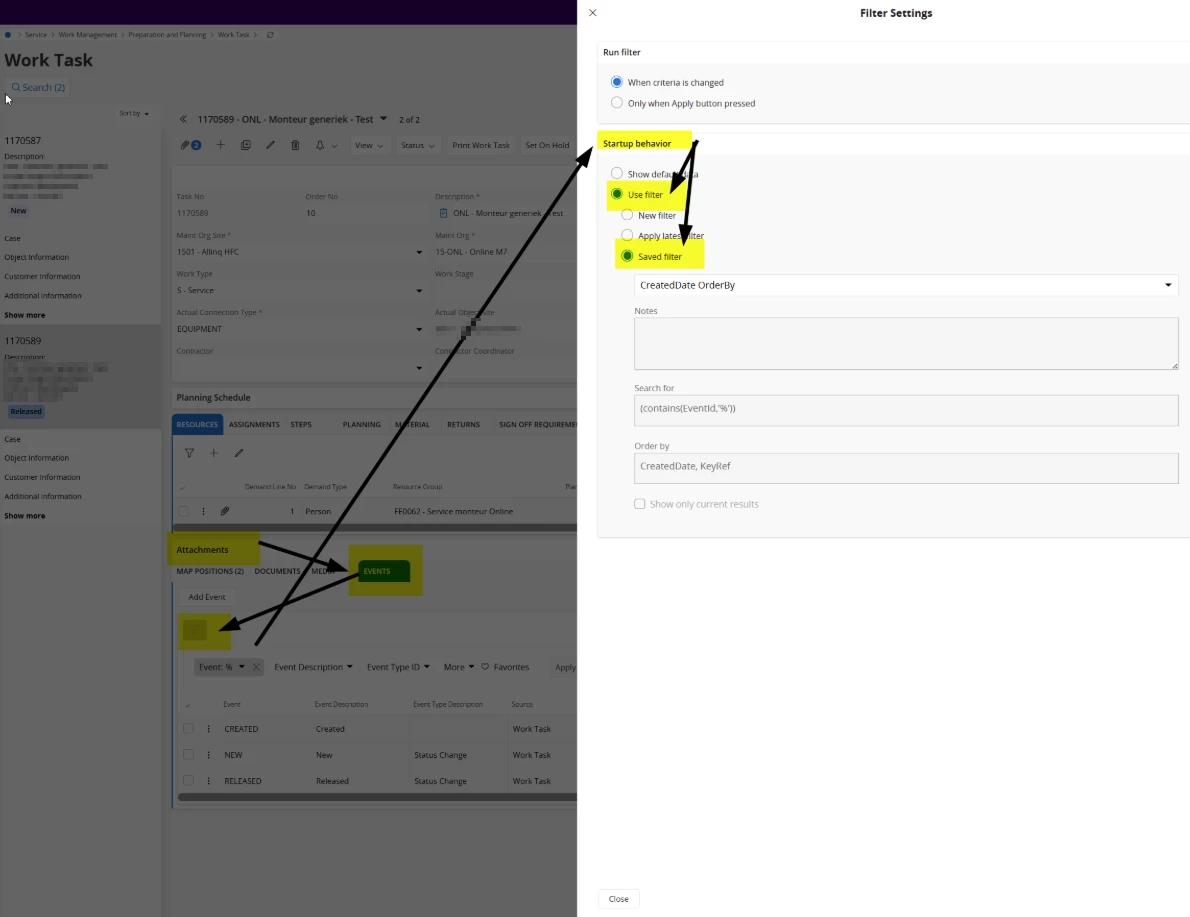Click the Search (2) button
The image size is (1190, 917).
[38, 87]
